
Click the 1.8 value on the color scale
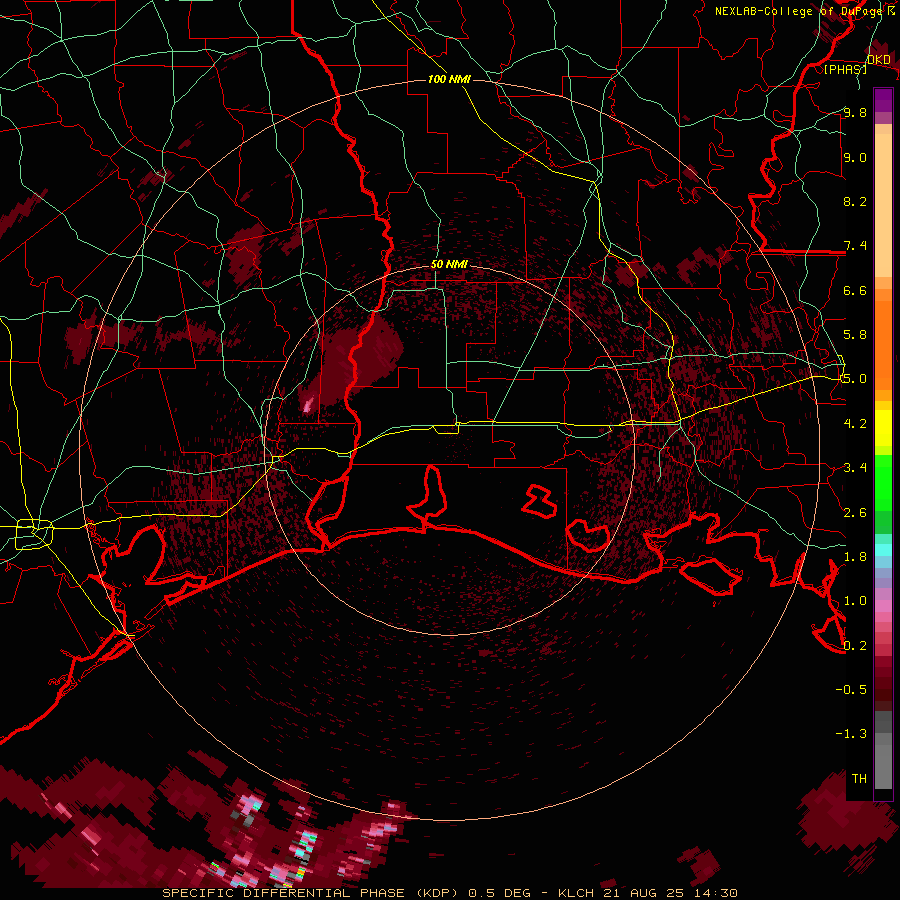click(x=855, y=557)
